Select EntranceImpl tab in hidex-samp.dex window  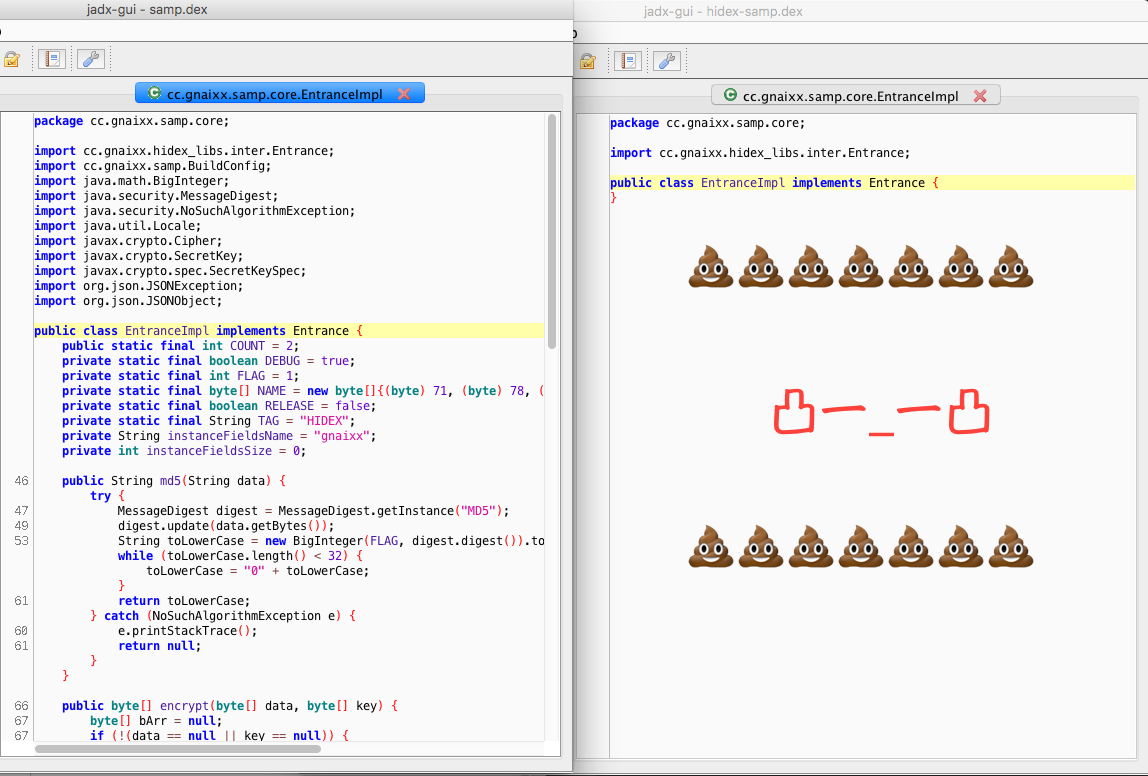[x=855, y=96]
